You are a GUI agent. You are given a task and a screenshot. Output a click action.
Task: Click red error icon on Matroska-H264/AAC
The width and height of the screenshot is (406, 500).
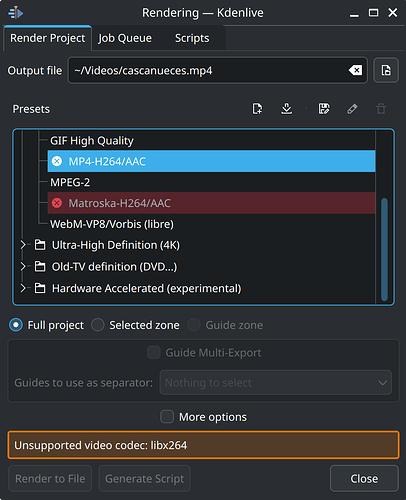57,203
